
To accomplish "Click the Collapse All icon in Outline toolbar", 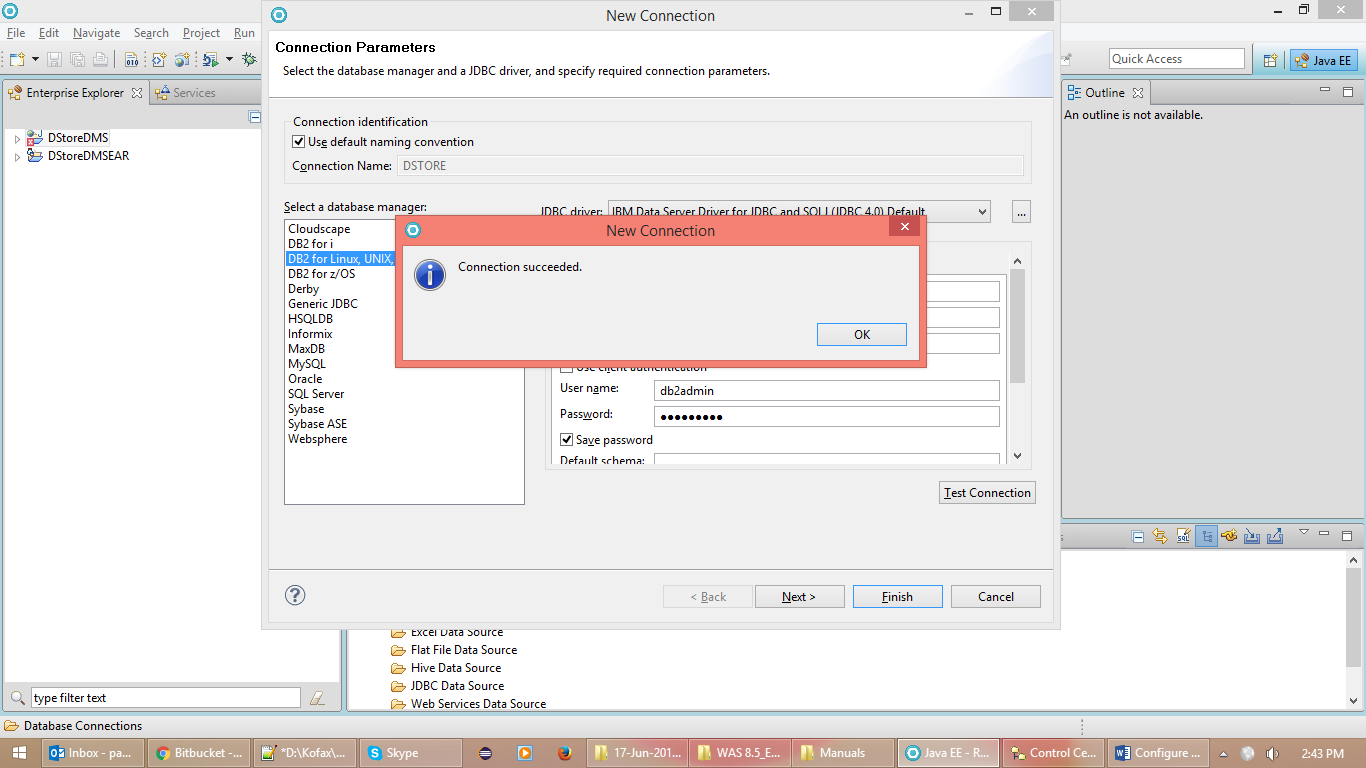I will pos(1138,536).
